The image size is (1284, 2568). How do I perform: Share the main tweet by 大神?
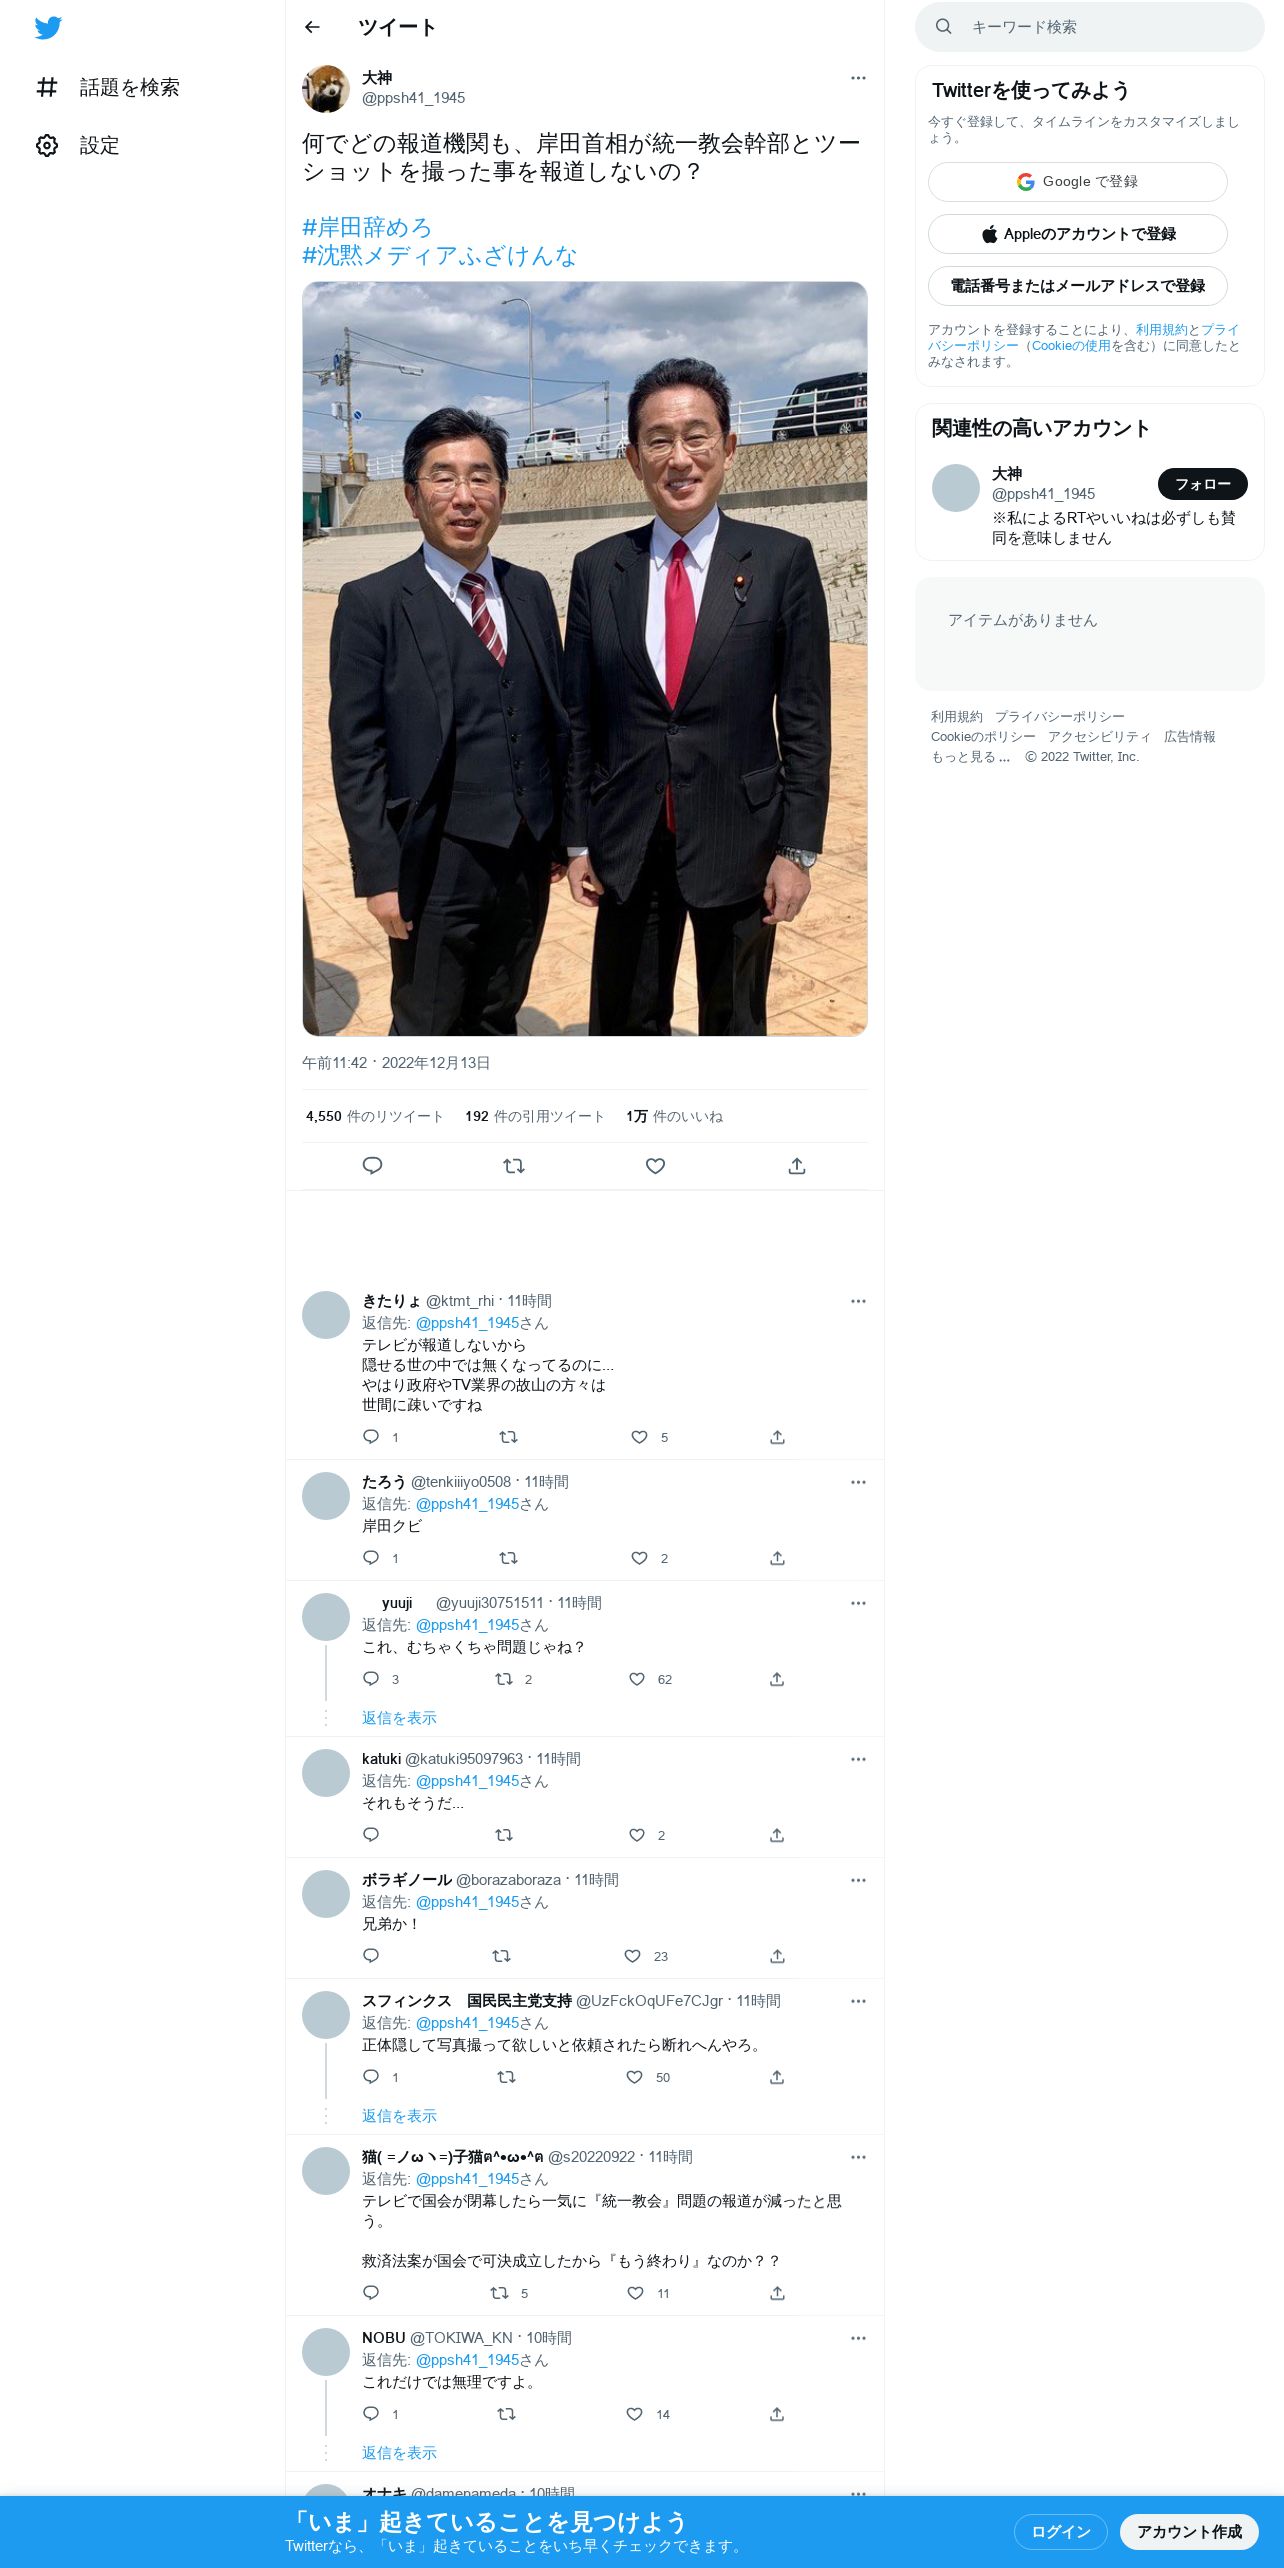point(797,1166)
